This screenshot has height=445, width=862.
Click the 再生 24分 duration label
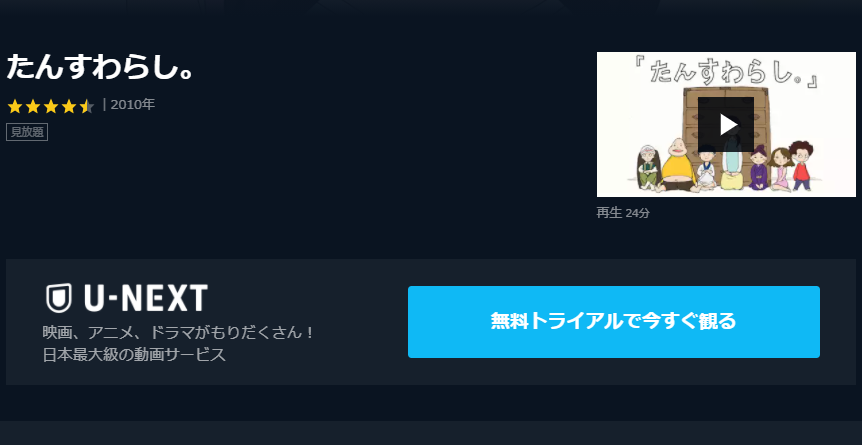[x=623, y=213]
